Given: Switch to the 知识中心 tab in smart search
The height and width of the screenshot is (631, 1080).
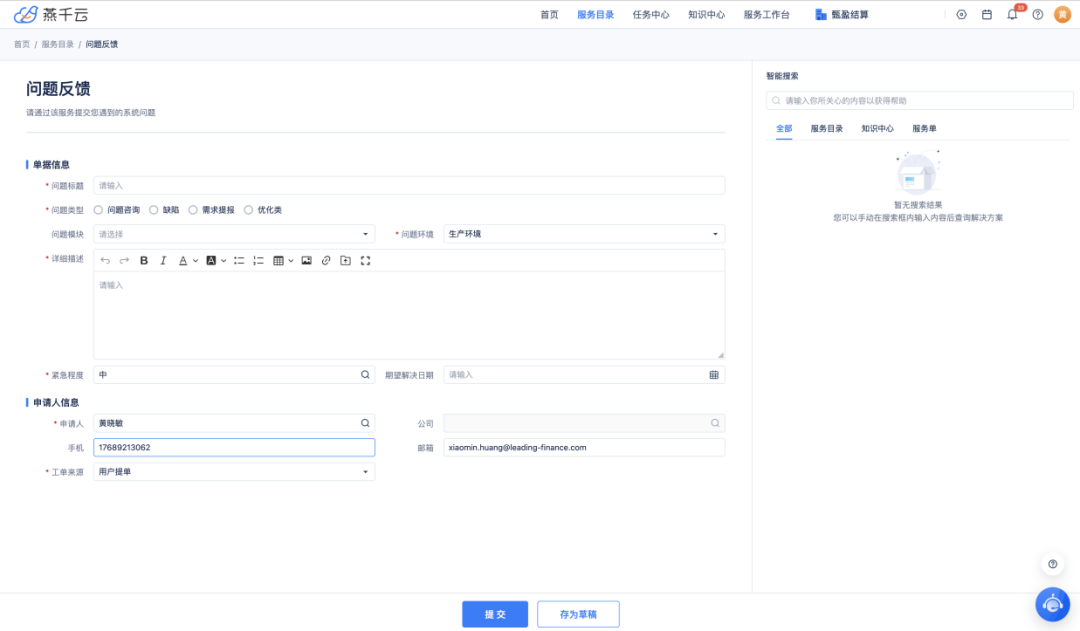Looking at the screenshot, I should point(877,129).
